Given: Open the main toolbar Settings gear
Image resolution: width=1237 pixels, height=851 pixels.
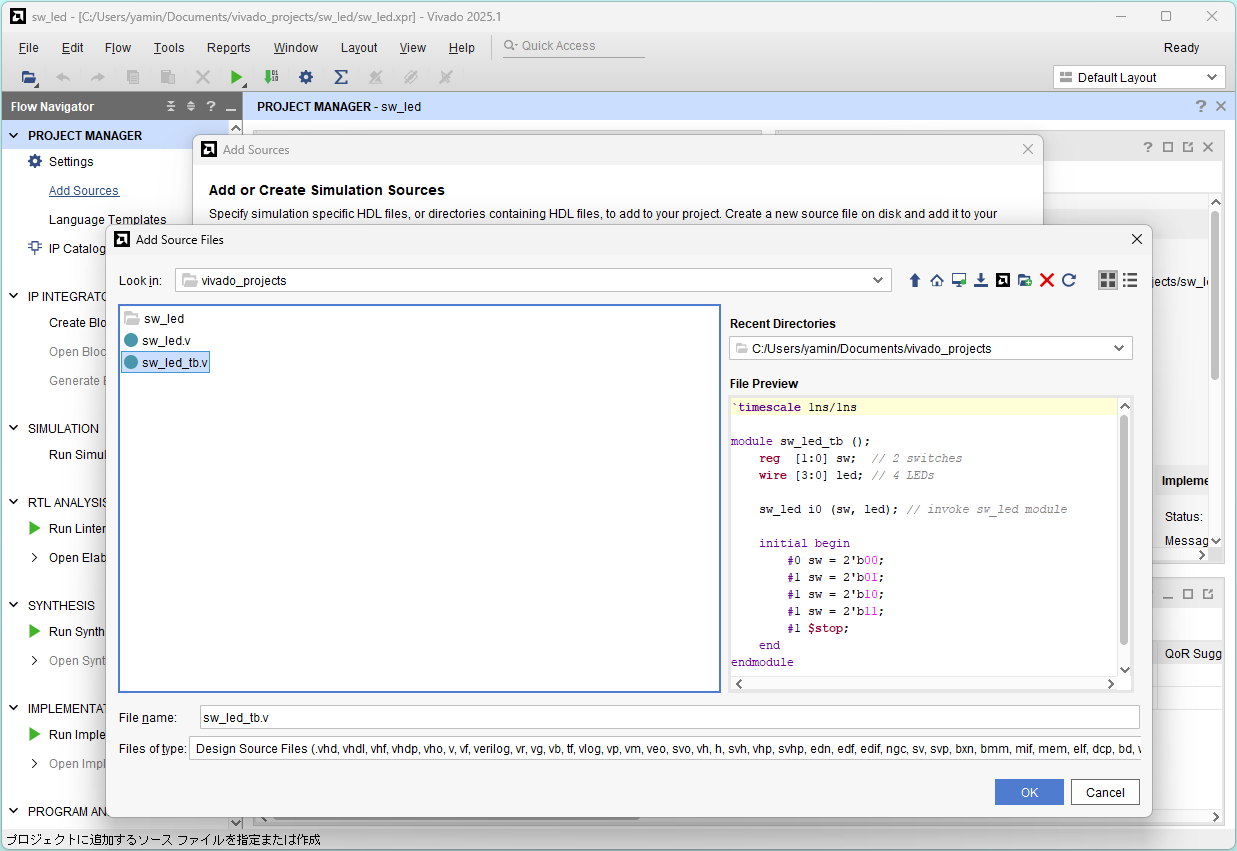Looking at the screenshot, I should (x=306, y=77).
